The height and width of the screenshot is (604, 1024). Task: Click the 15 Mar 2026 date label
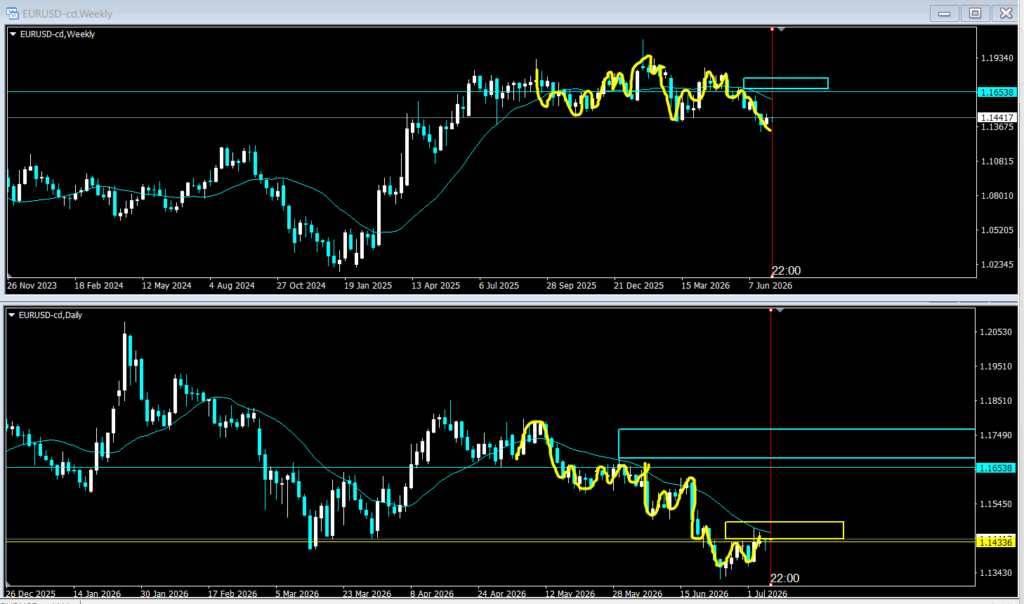click(x=705, y=285)
